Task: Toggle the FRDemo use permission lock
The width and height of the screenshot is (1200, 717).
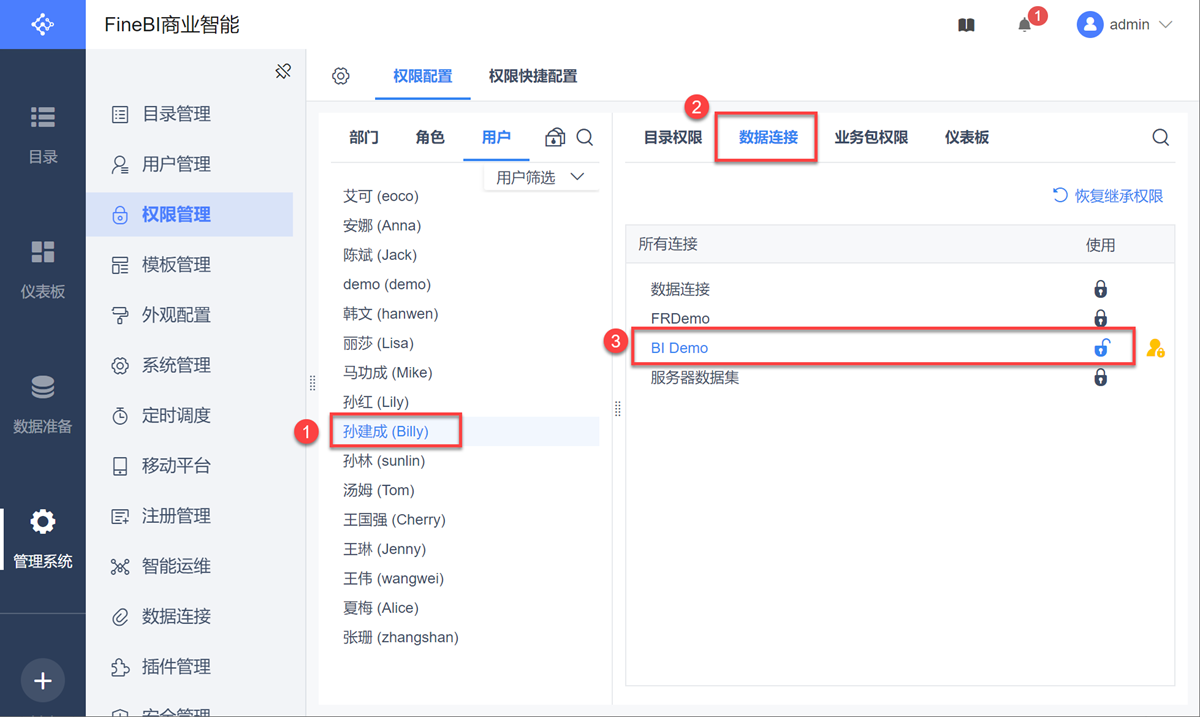Action: (1100, 319)
